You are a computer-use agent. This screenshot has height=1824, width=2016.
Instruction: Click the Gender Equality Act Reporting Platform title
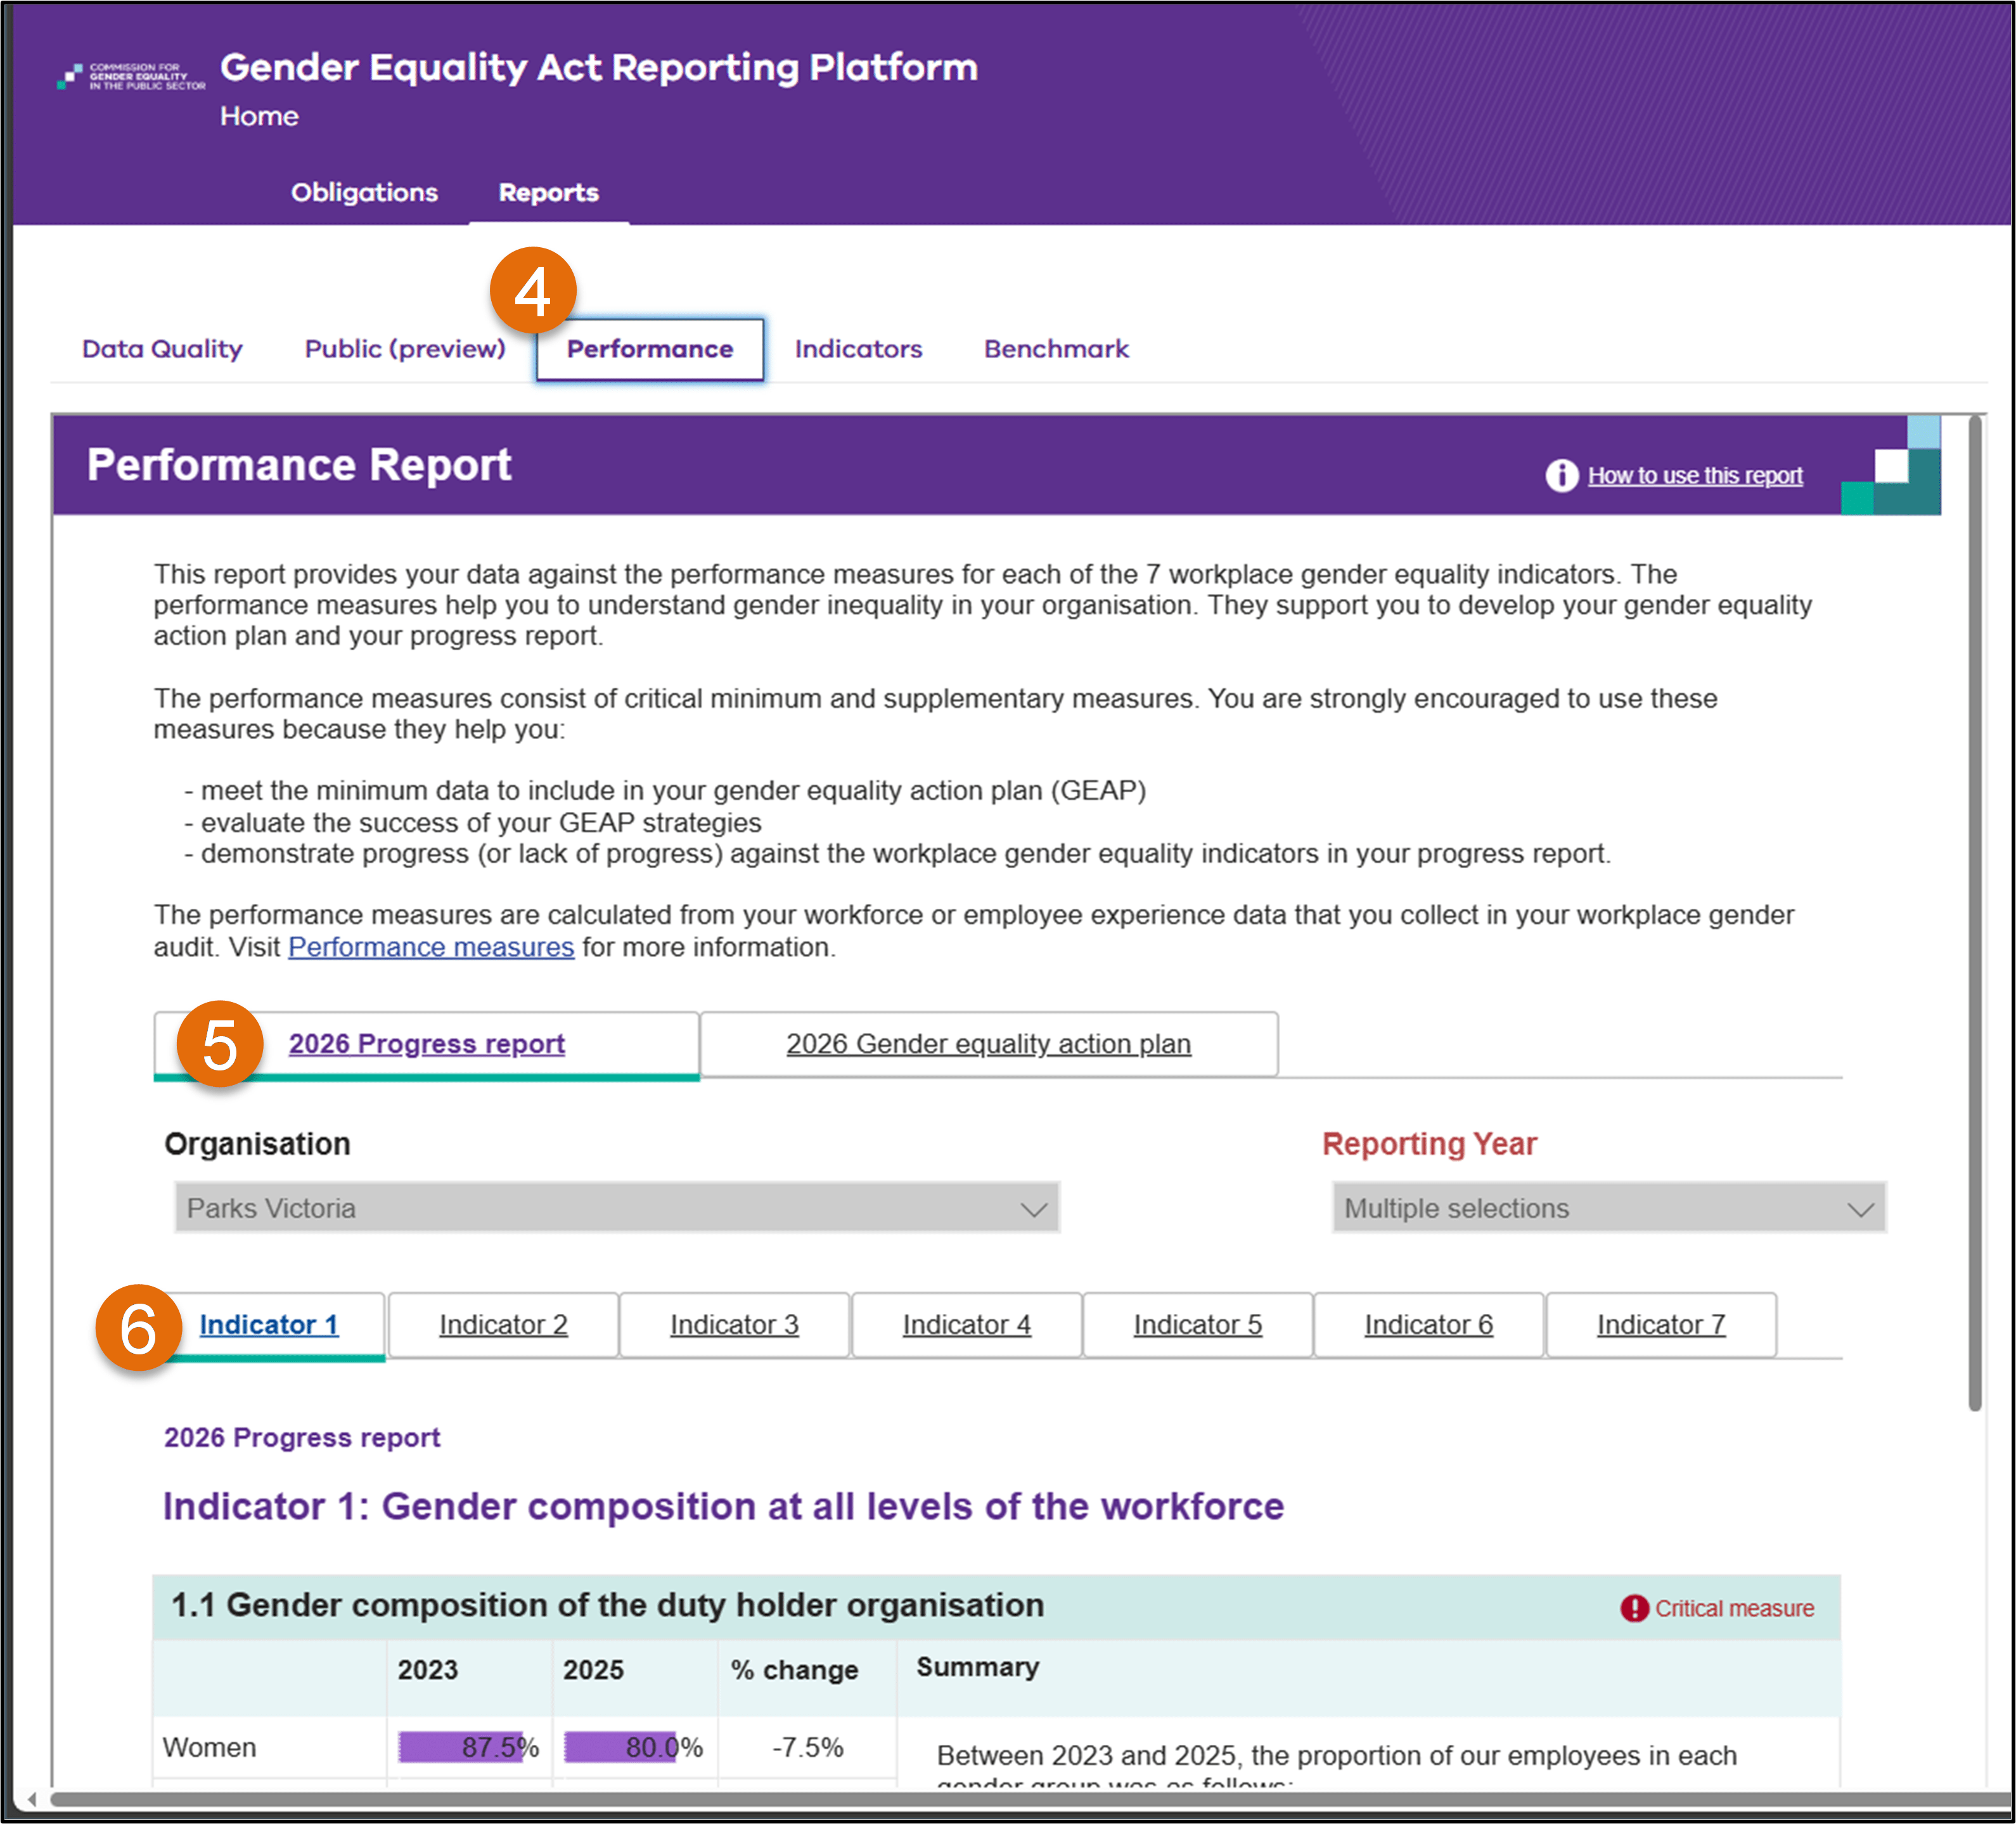click(x=598, y=67)
